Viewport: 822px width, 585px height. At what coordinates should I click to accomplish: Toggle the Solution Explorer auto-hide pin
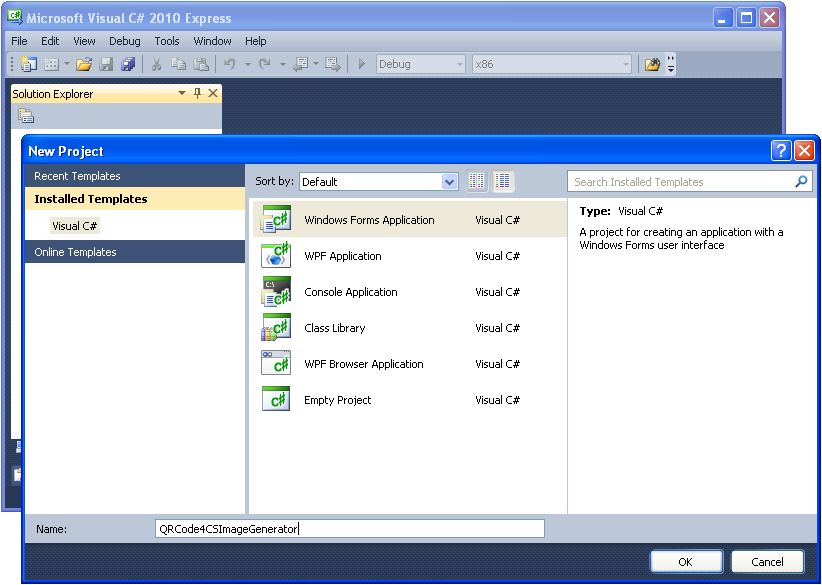[x=197, y=93]
